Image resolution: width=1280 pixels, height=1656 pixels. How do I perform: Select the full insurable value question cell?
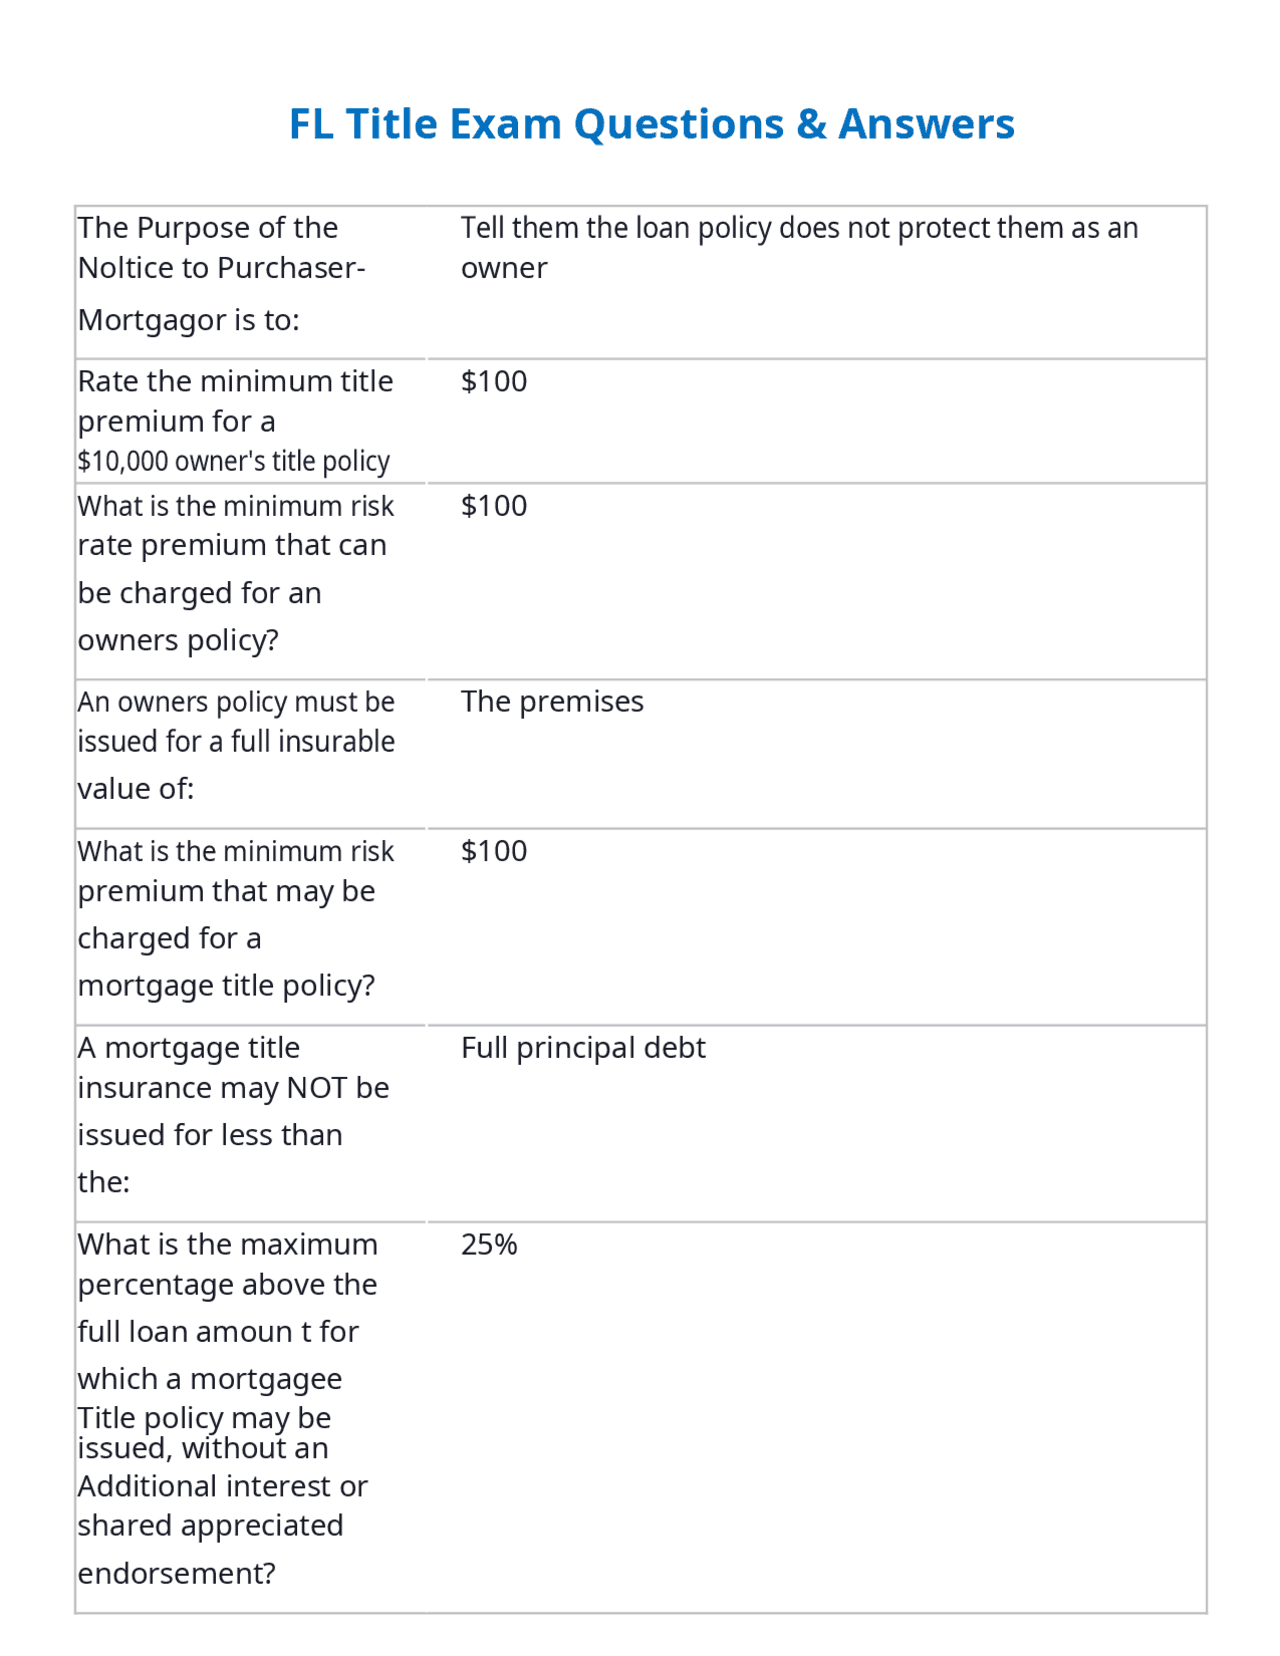(x=251, y=754)
